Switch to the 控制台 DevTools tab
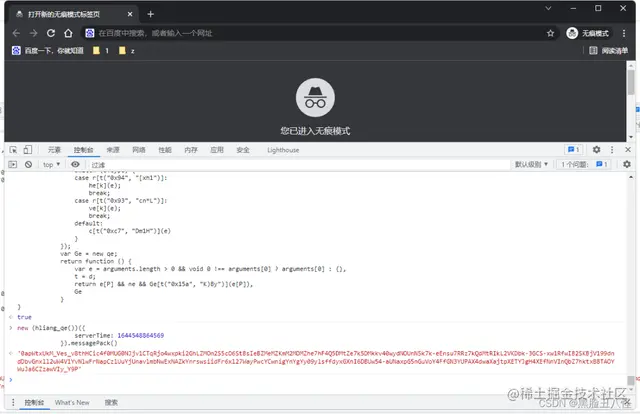Image resolution: width=640 pixels, height=414 pixels. click(x=84, y=150)
